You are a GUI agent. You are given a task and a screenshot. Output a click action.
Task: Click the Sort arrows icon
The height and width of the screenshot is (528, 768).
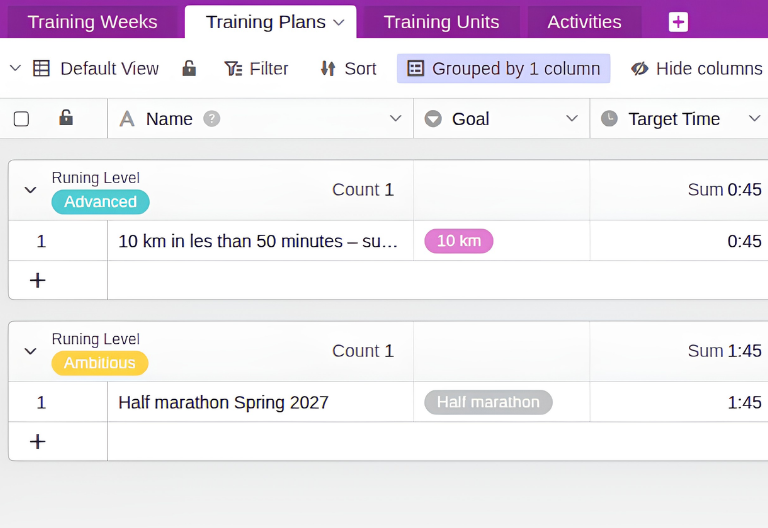(328, 69)
